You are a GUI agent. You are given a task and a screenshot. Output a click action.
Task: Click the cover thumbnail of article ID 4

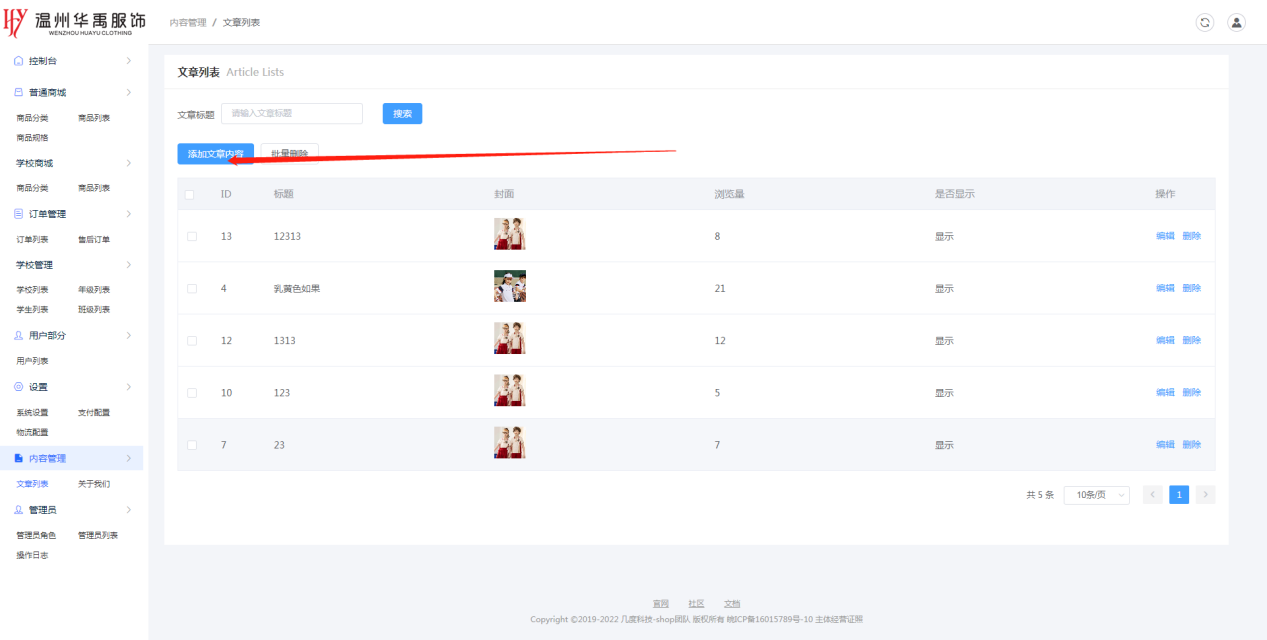coord(510,287)
